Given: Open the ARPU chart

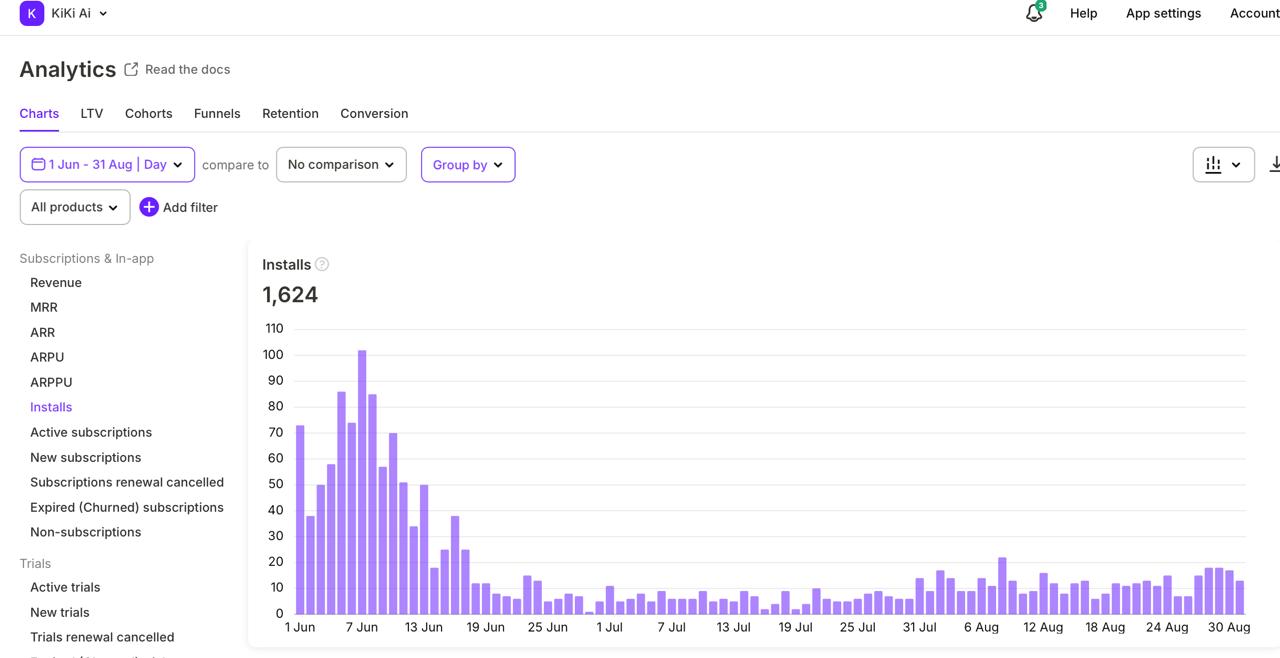Looking at the screenshot, I should pos(47,357).
